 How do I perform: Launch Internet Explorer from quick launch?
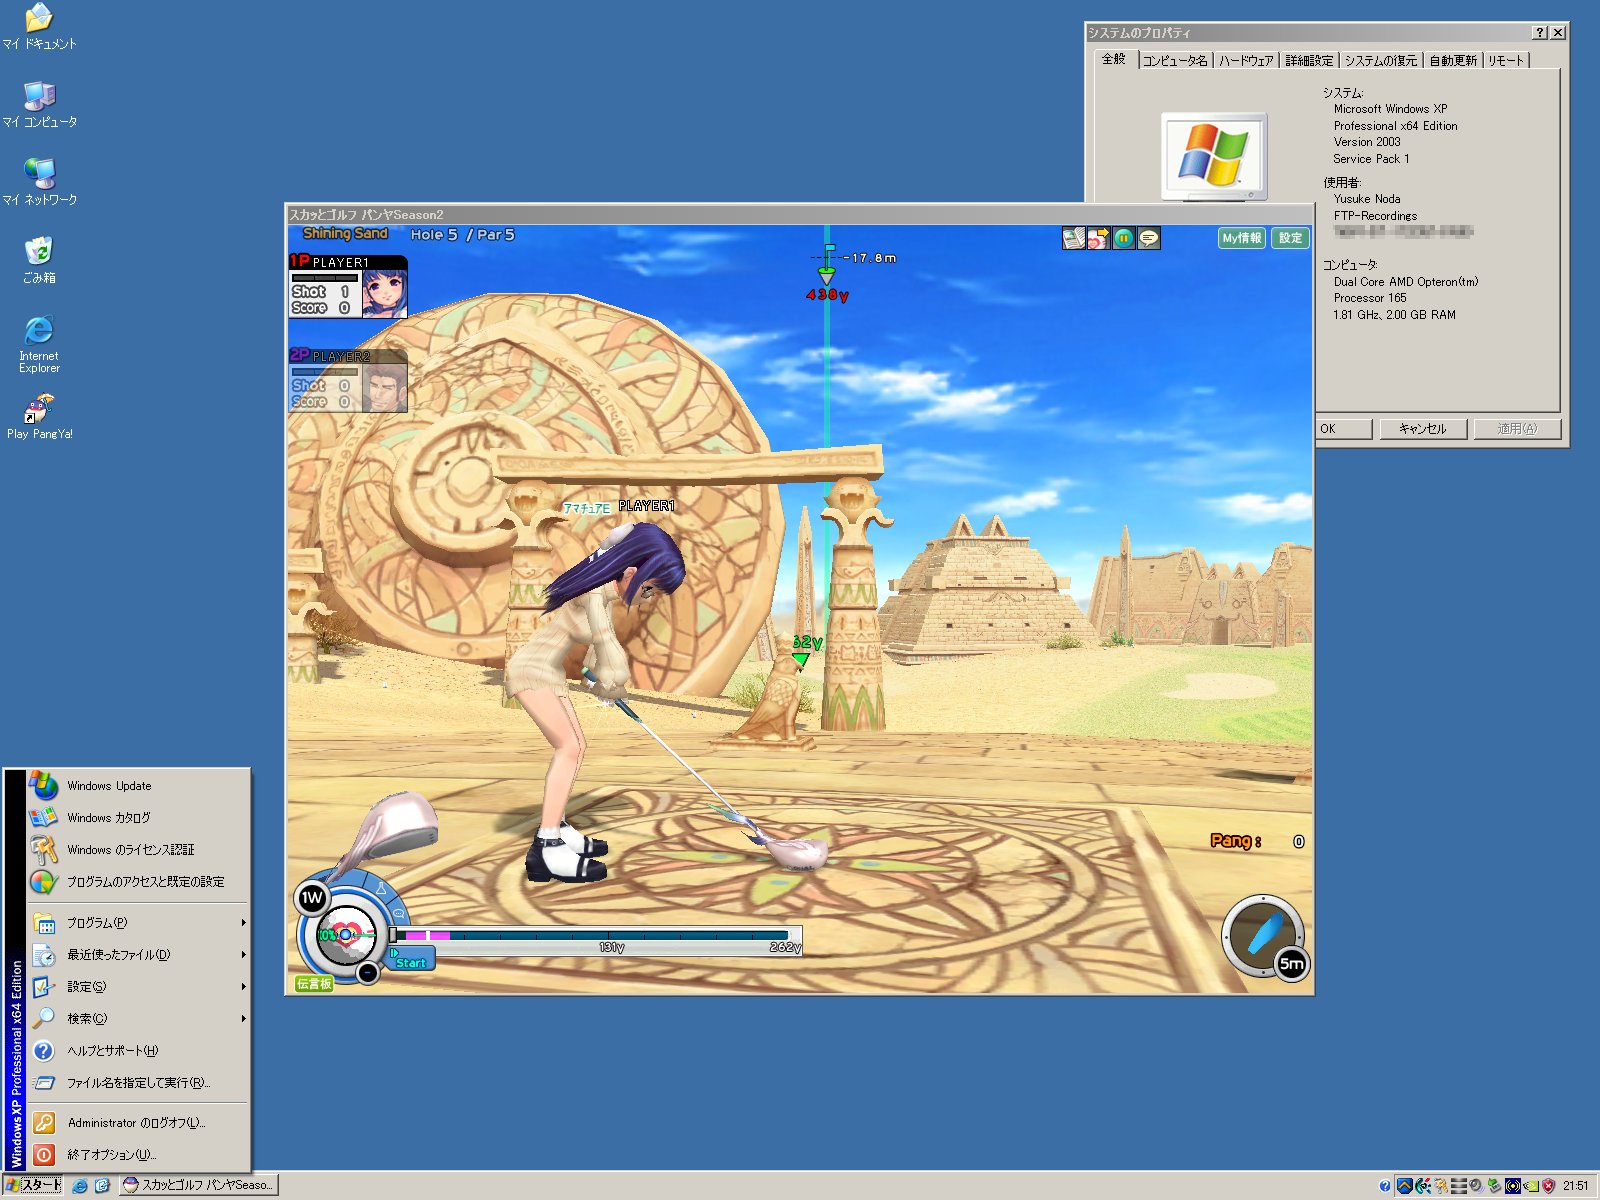[80, 1186]
